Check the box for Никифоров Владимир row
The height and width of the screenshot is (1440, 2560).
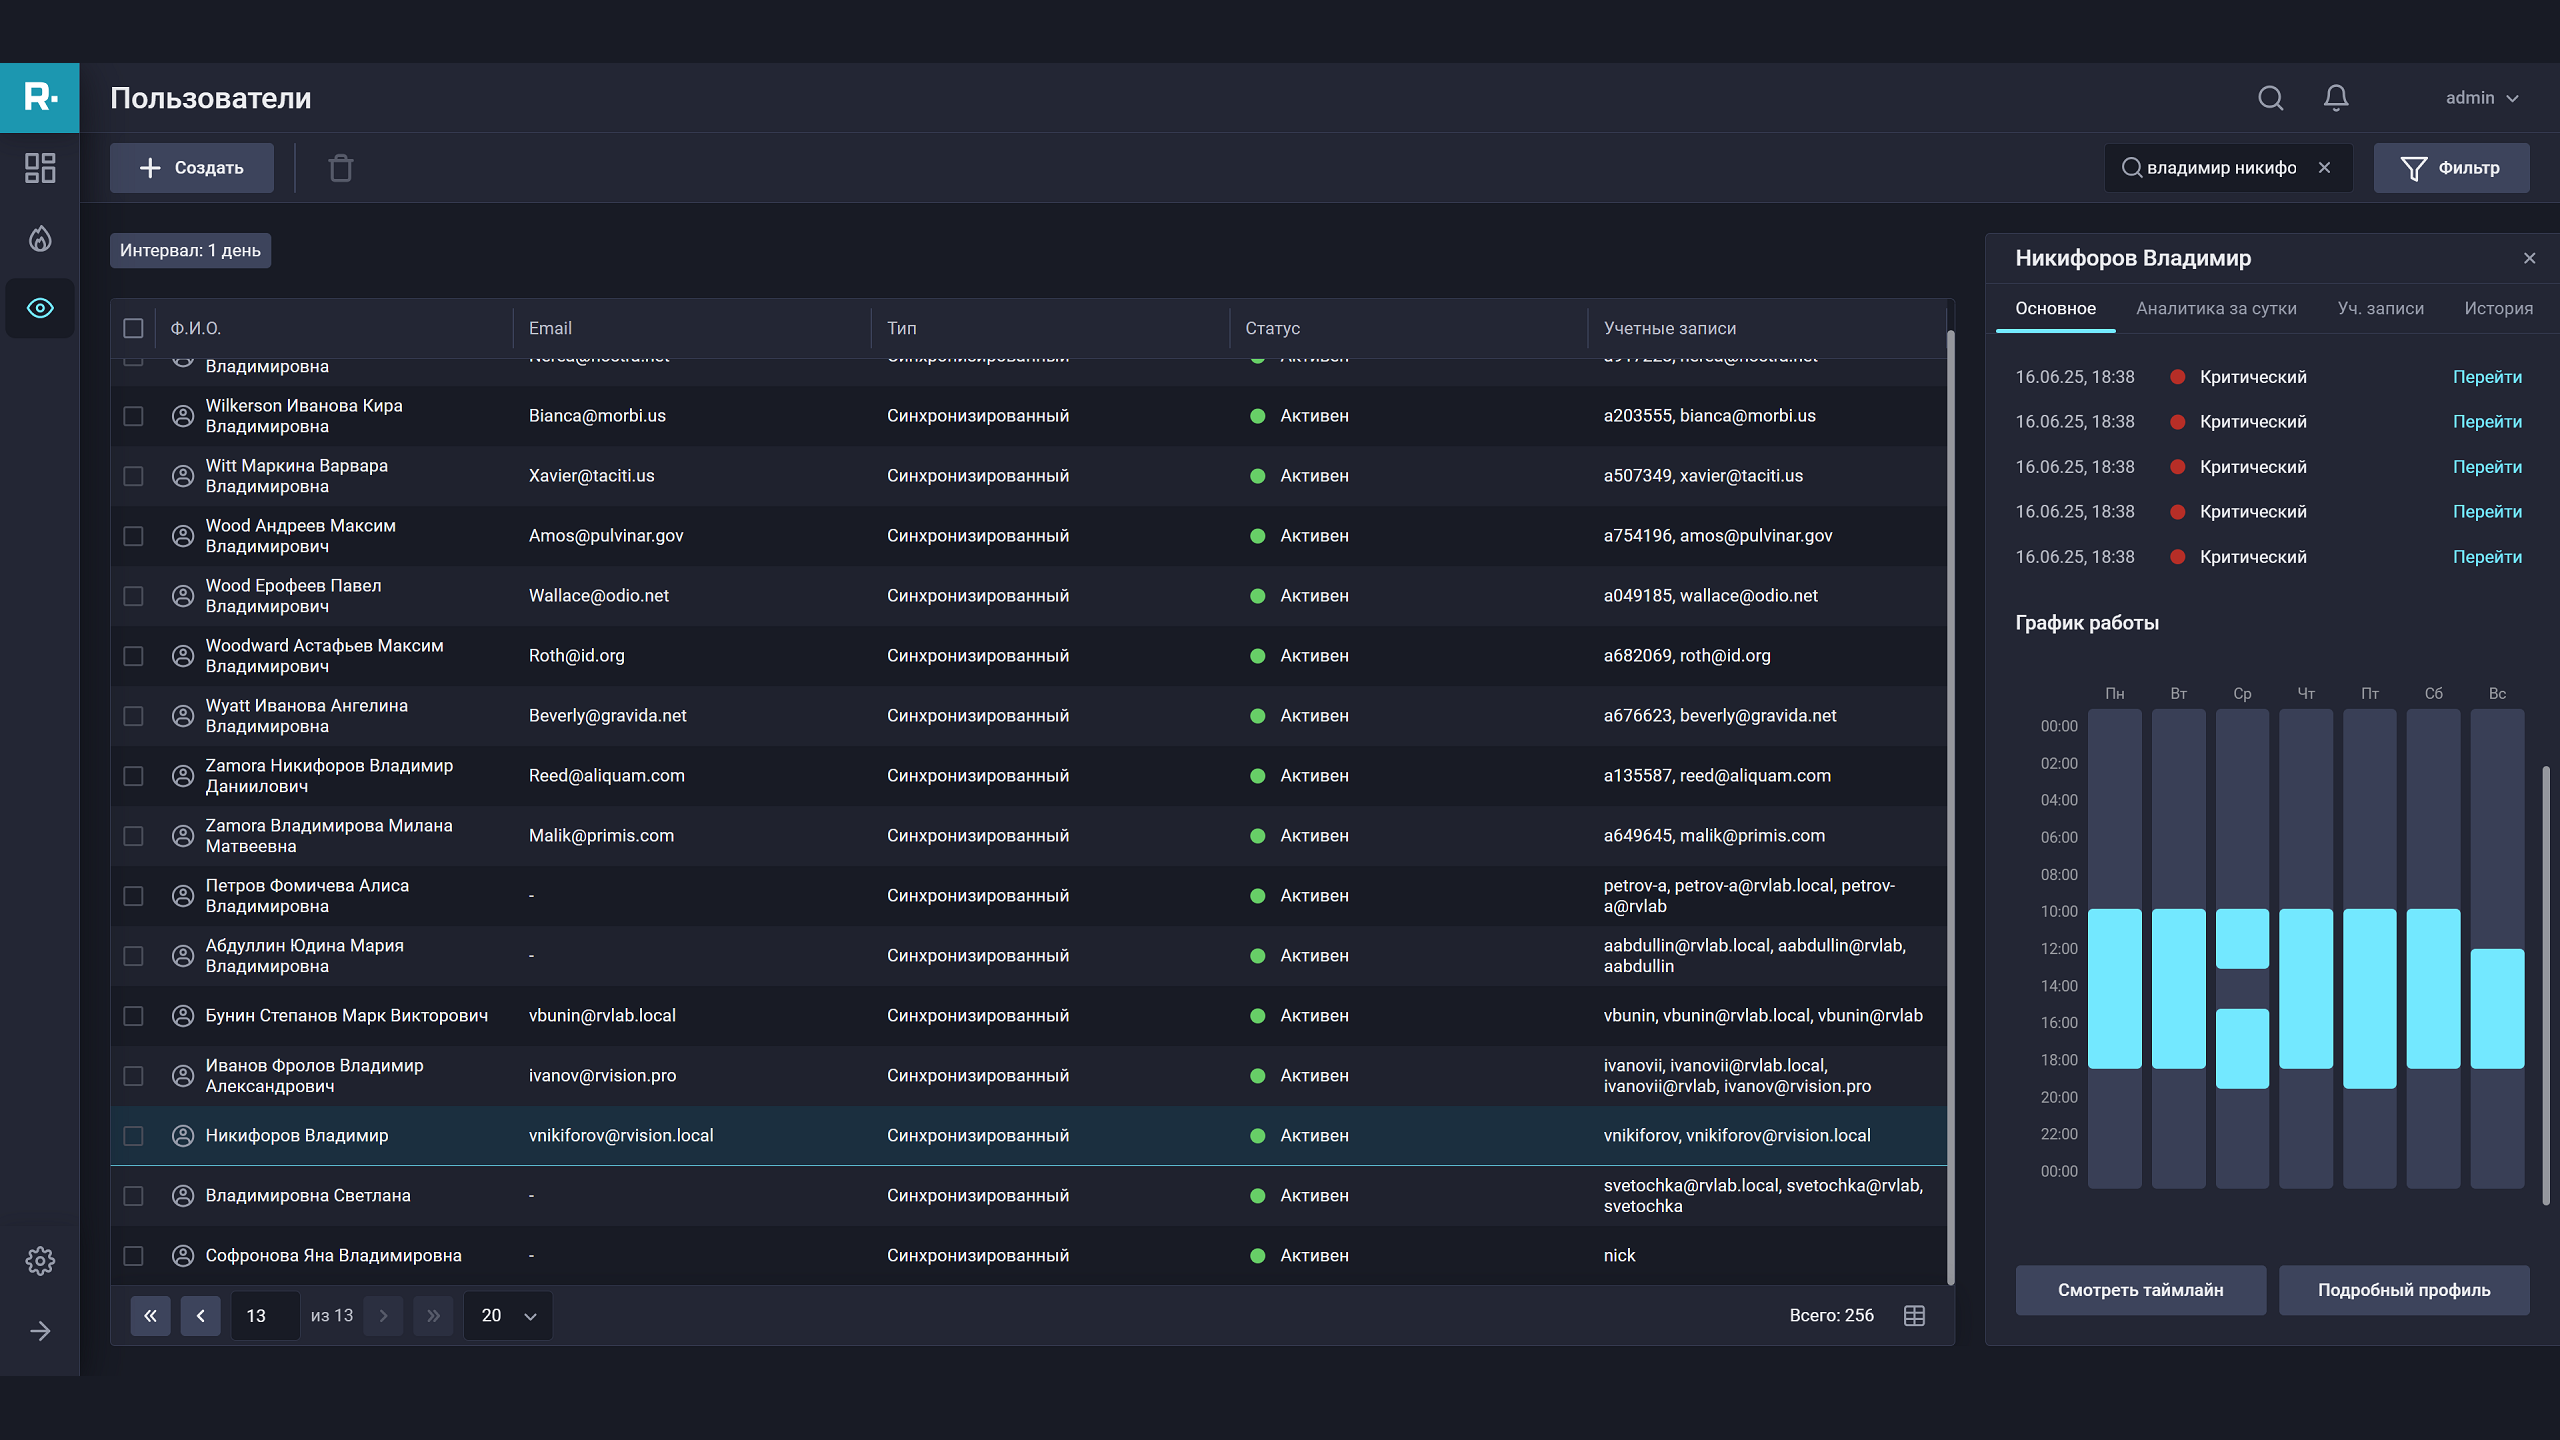[133, 1136]
